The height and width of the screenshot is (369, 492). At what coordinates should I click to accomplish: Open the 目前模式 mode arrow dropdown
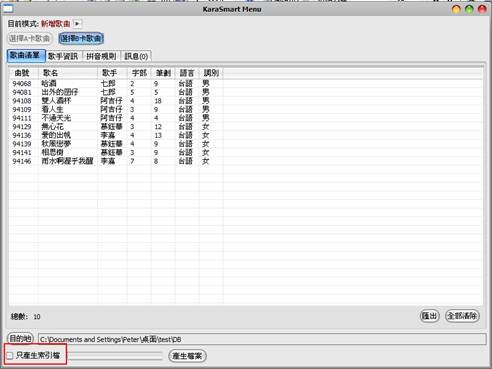77,24
